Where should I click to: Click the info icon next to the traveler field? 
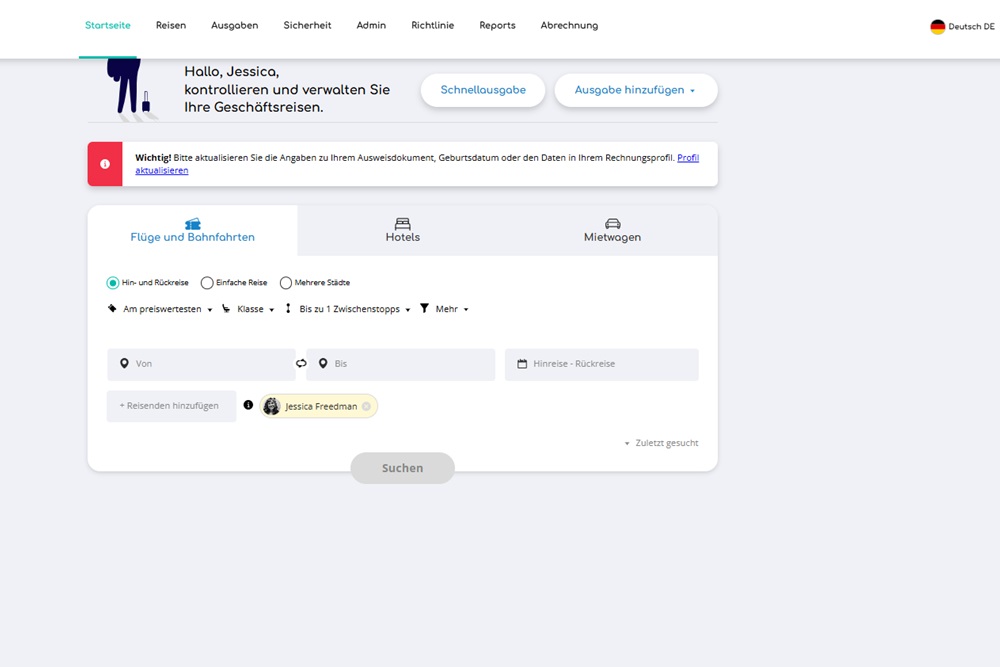(248, 406)
